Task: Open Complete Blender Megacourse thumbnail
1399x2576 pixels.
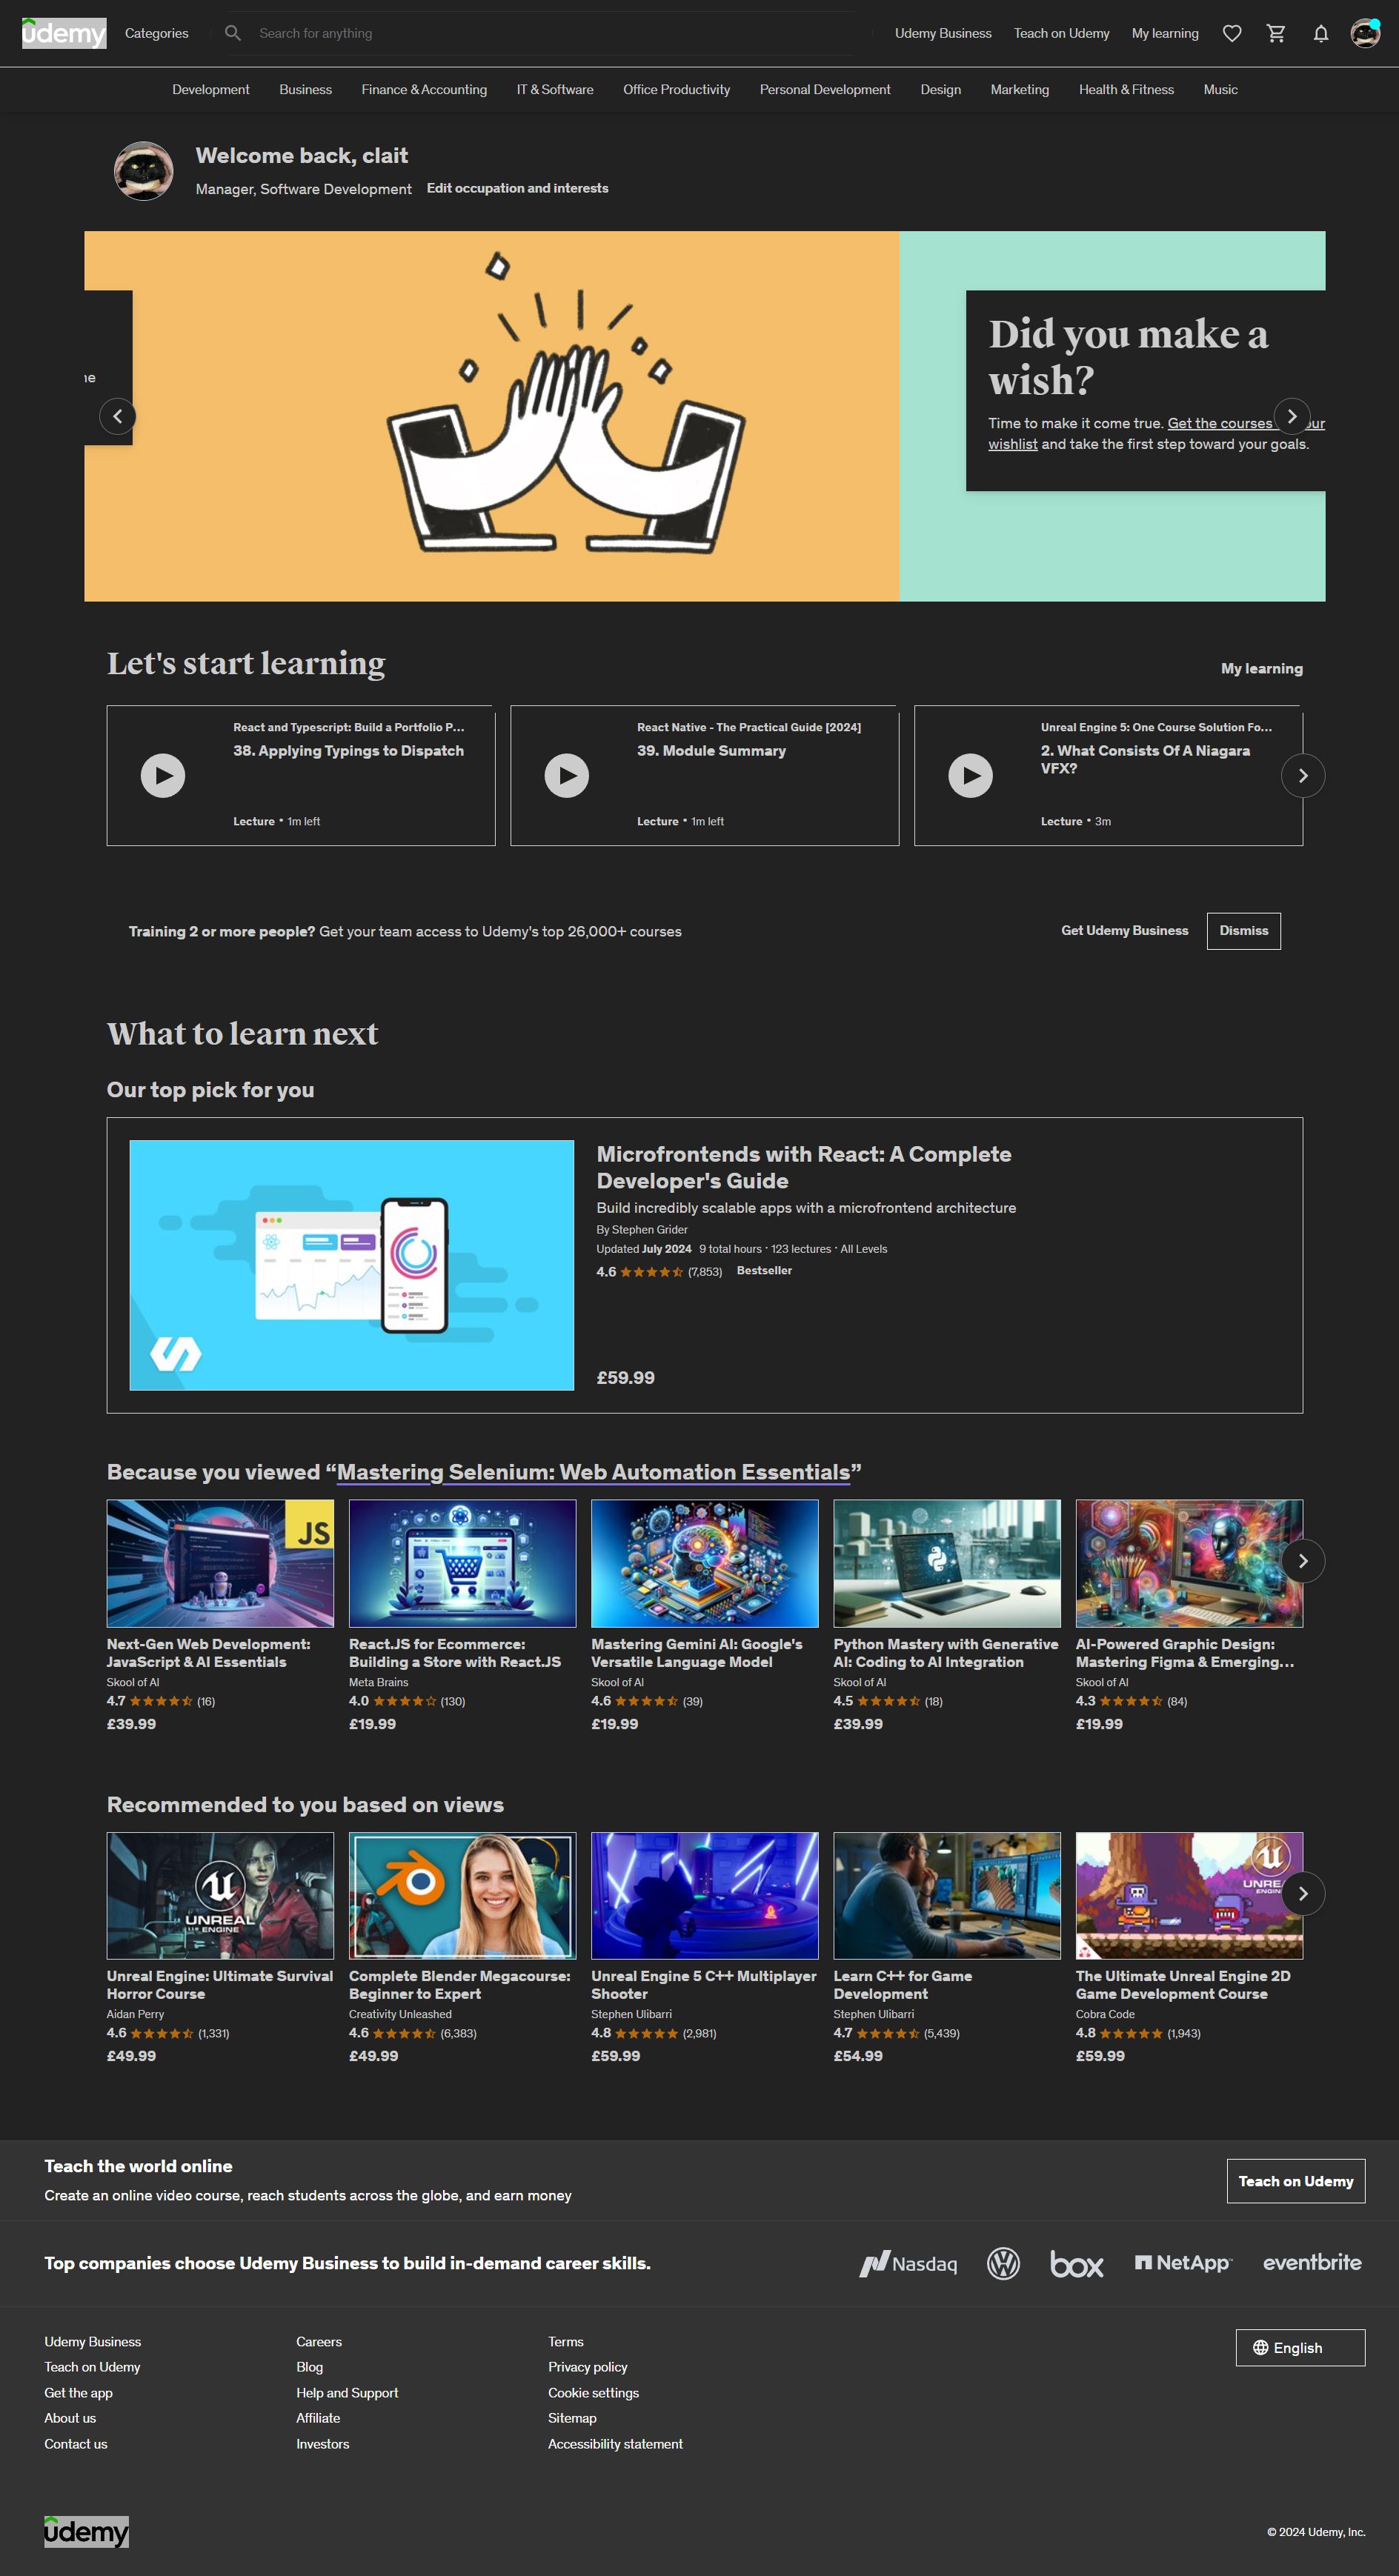Action: pos(462,1895)
